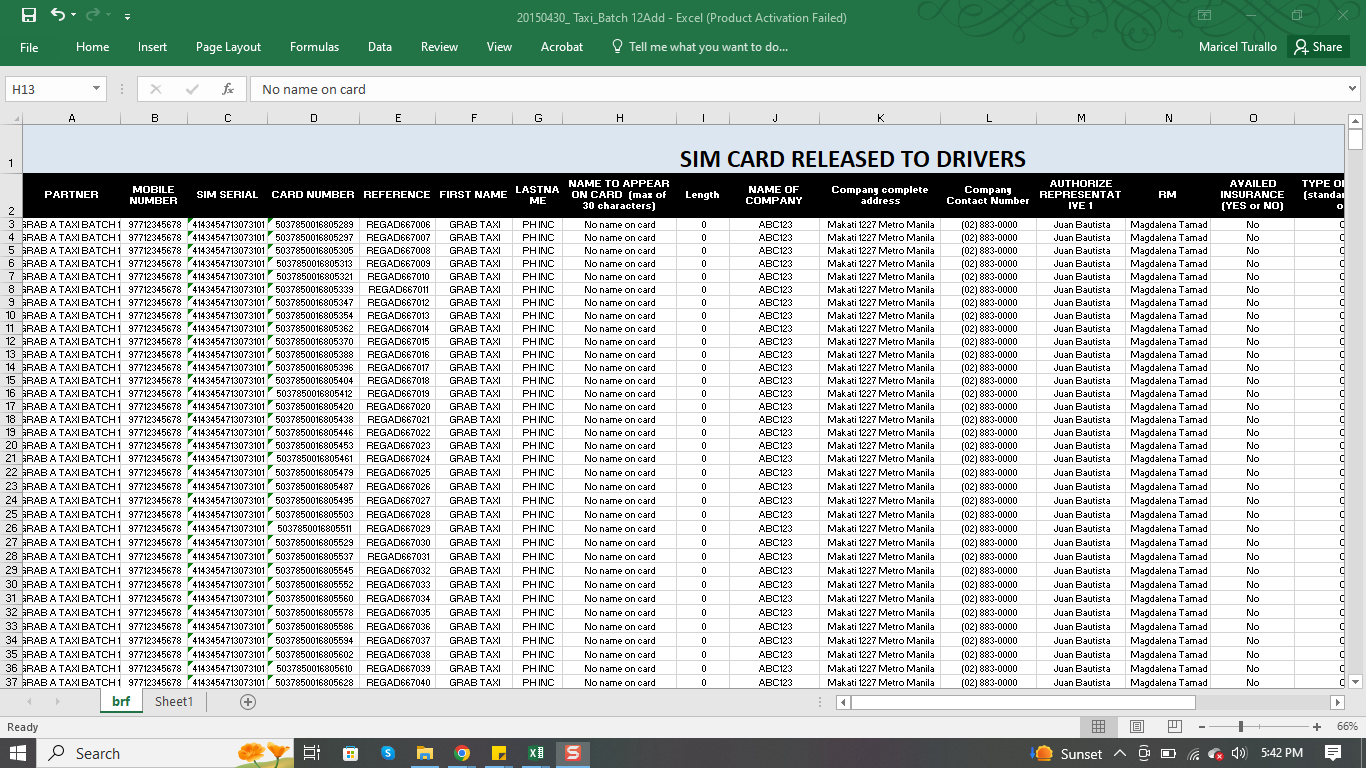Screen dimensions: 1366x768
Task: Expand the Name Box dropdown
Action: point(96,89)
